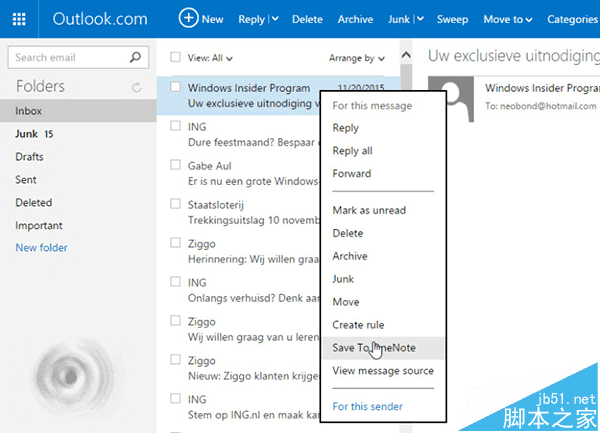The height and width of the screenshot is (433, 600).
Task: Click the neobond@hotmail.com recipient address
Action: [548, 106]
